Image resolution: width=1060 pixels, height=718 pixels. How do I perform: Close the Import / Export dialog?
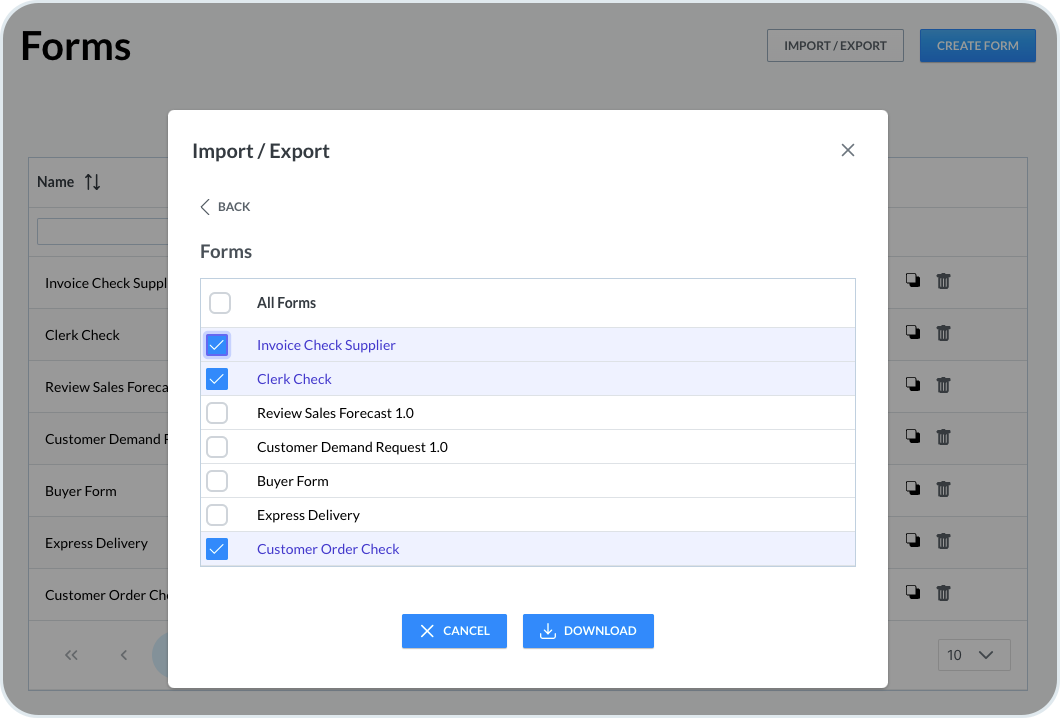coord(848,150)
